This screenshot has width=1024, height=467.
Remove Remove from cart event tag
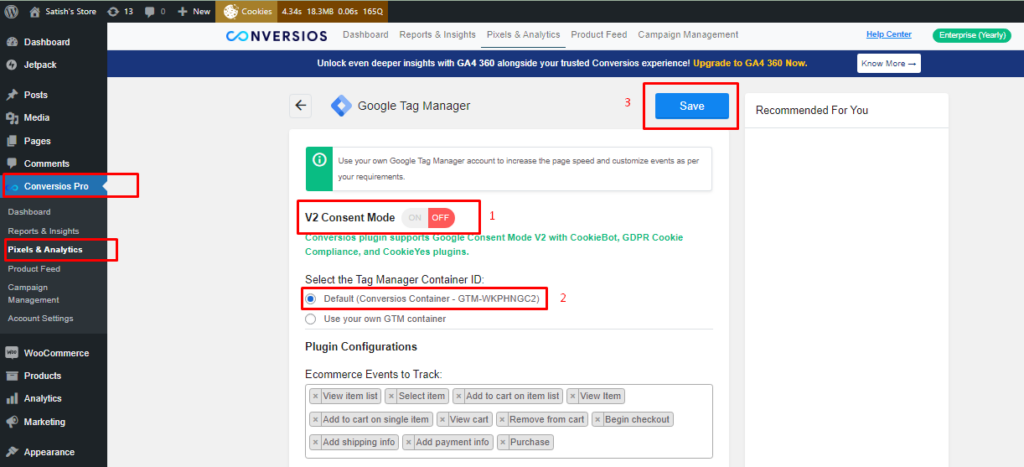pyautogui.click(x=502, y=419)
